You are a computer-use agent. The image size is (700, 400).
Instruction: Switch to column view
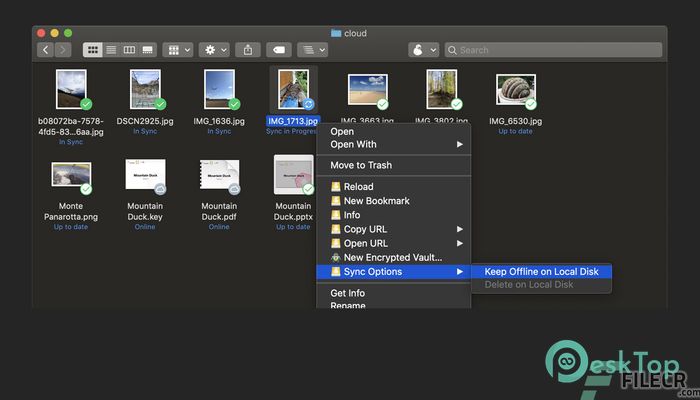pos(129,50)
